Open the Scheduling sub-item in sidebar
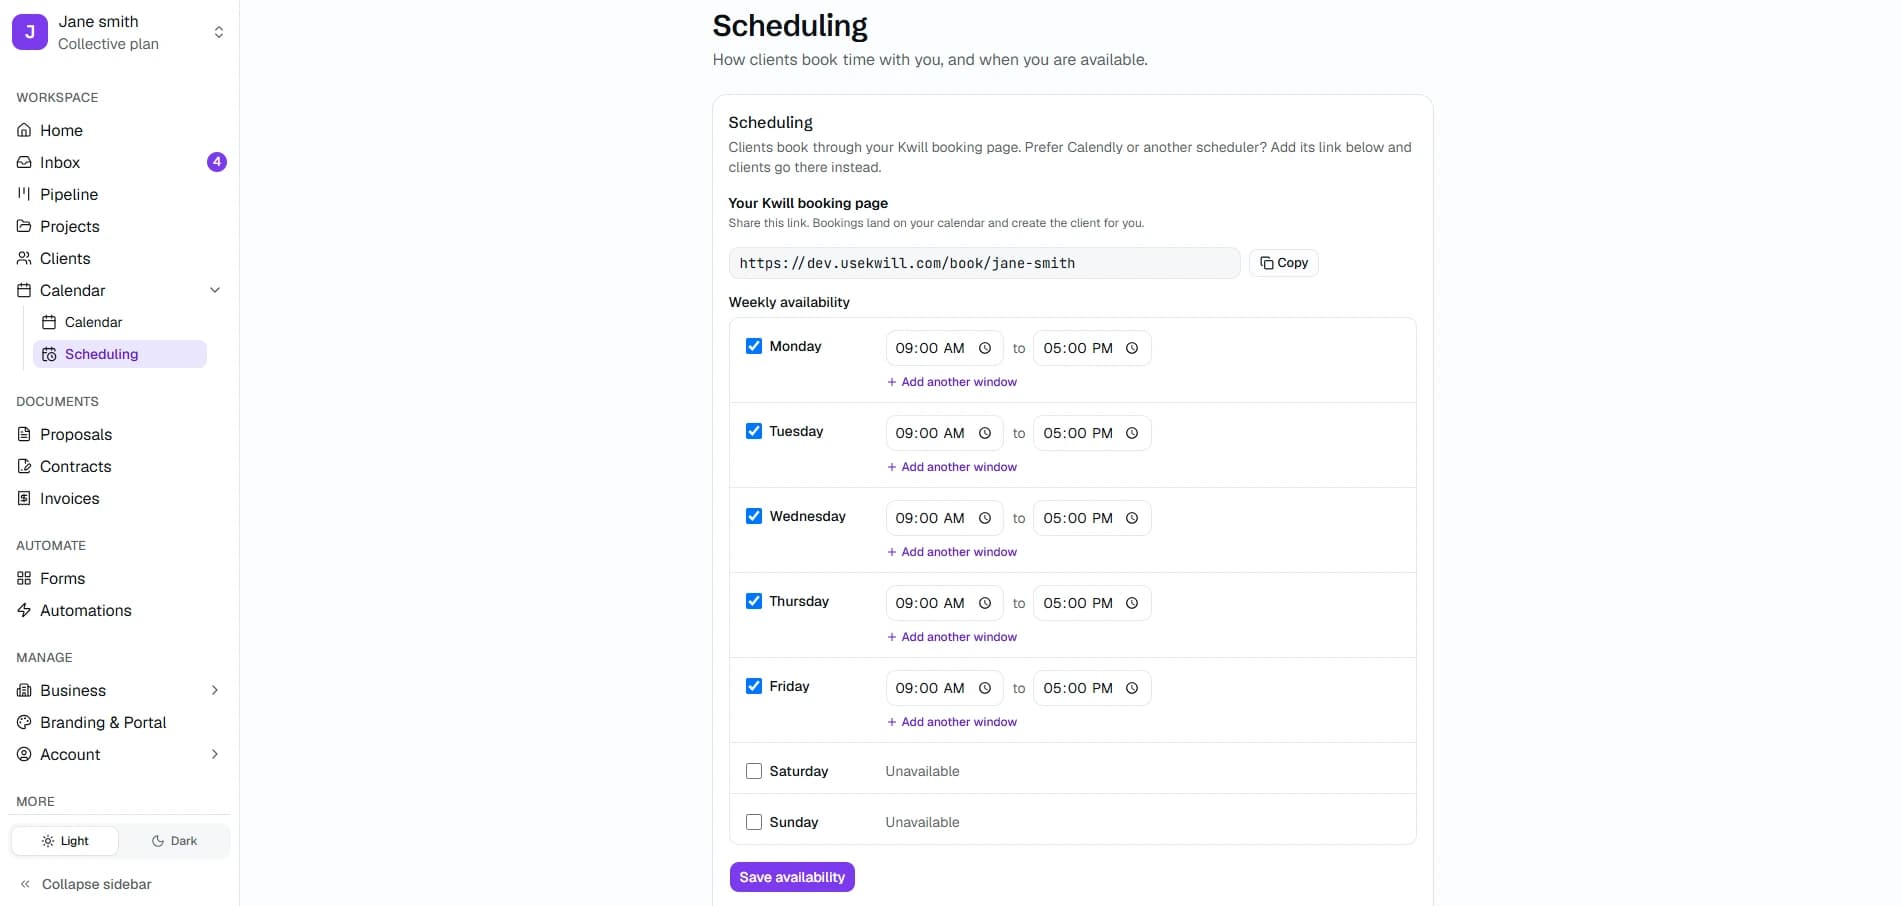The width and height of the screenshot is (1902, 906). click(x=120, y=354)
